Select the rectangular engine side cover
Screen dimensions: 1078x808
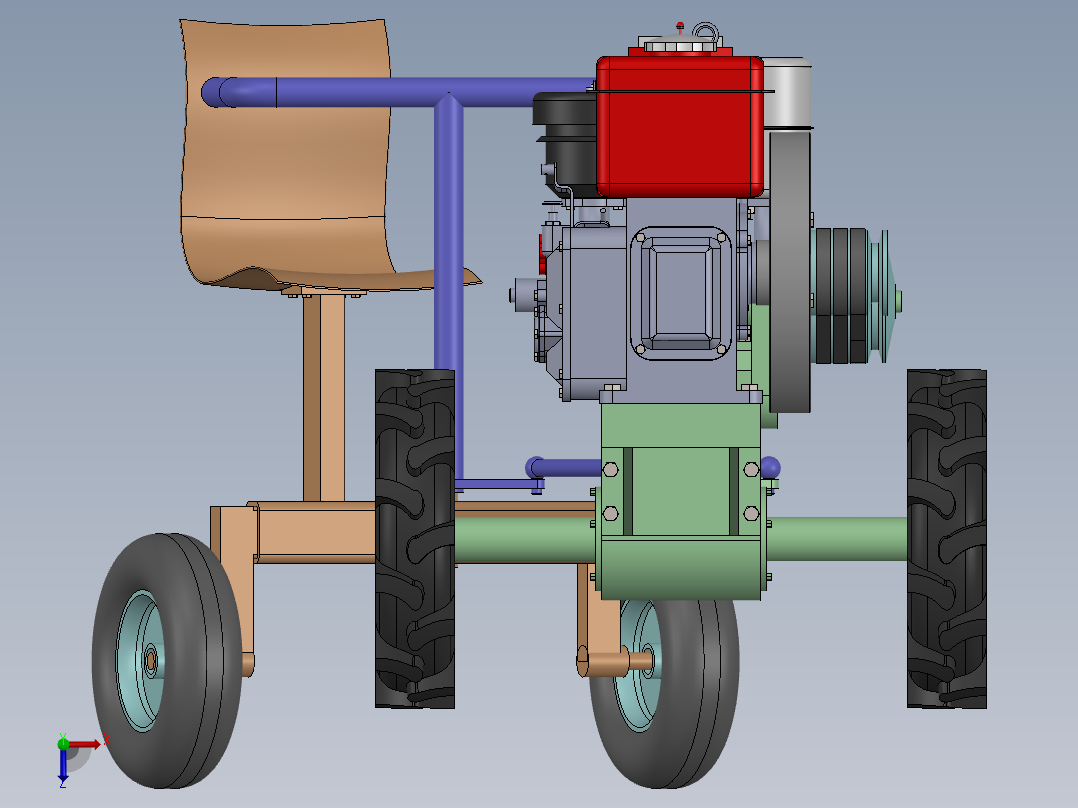pos(681,294)
